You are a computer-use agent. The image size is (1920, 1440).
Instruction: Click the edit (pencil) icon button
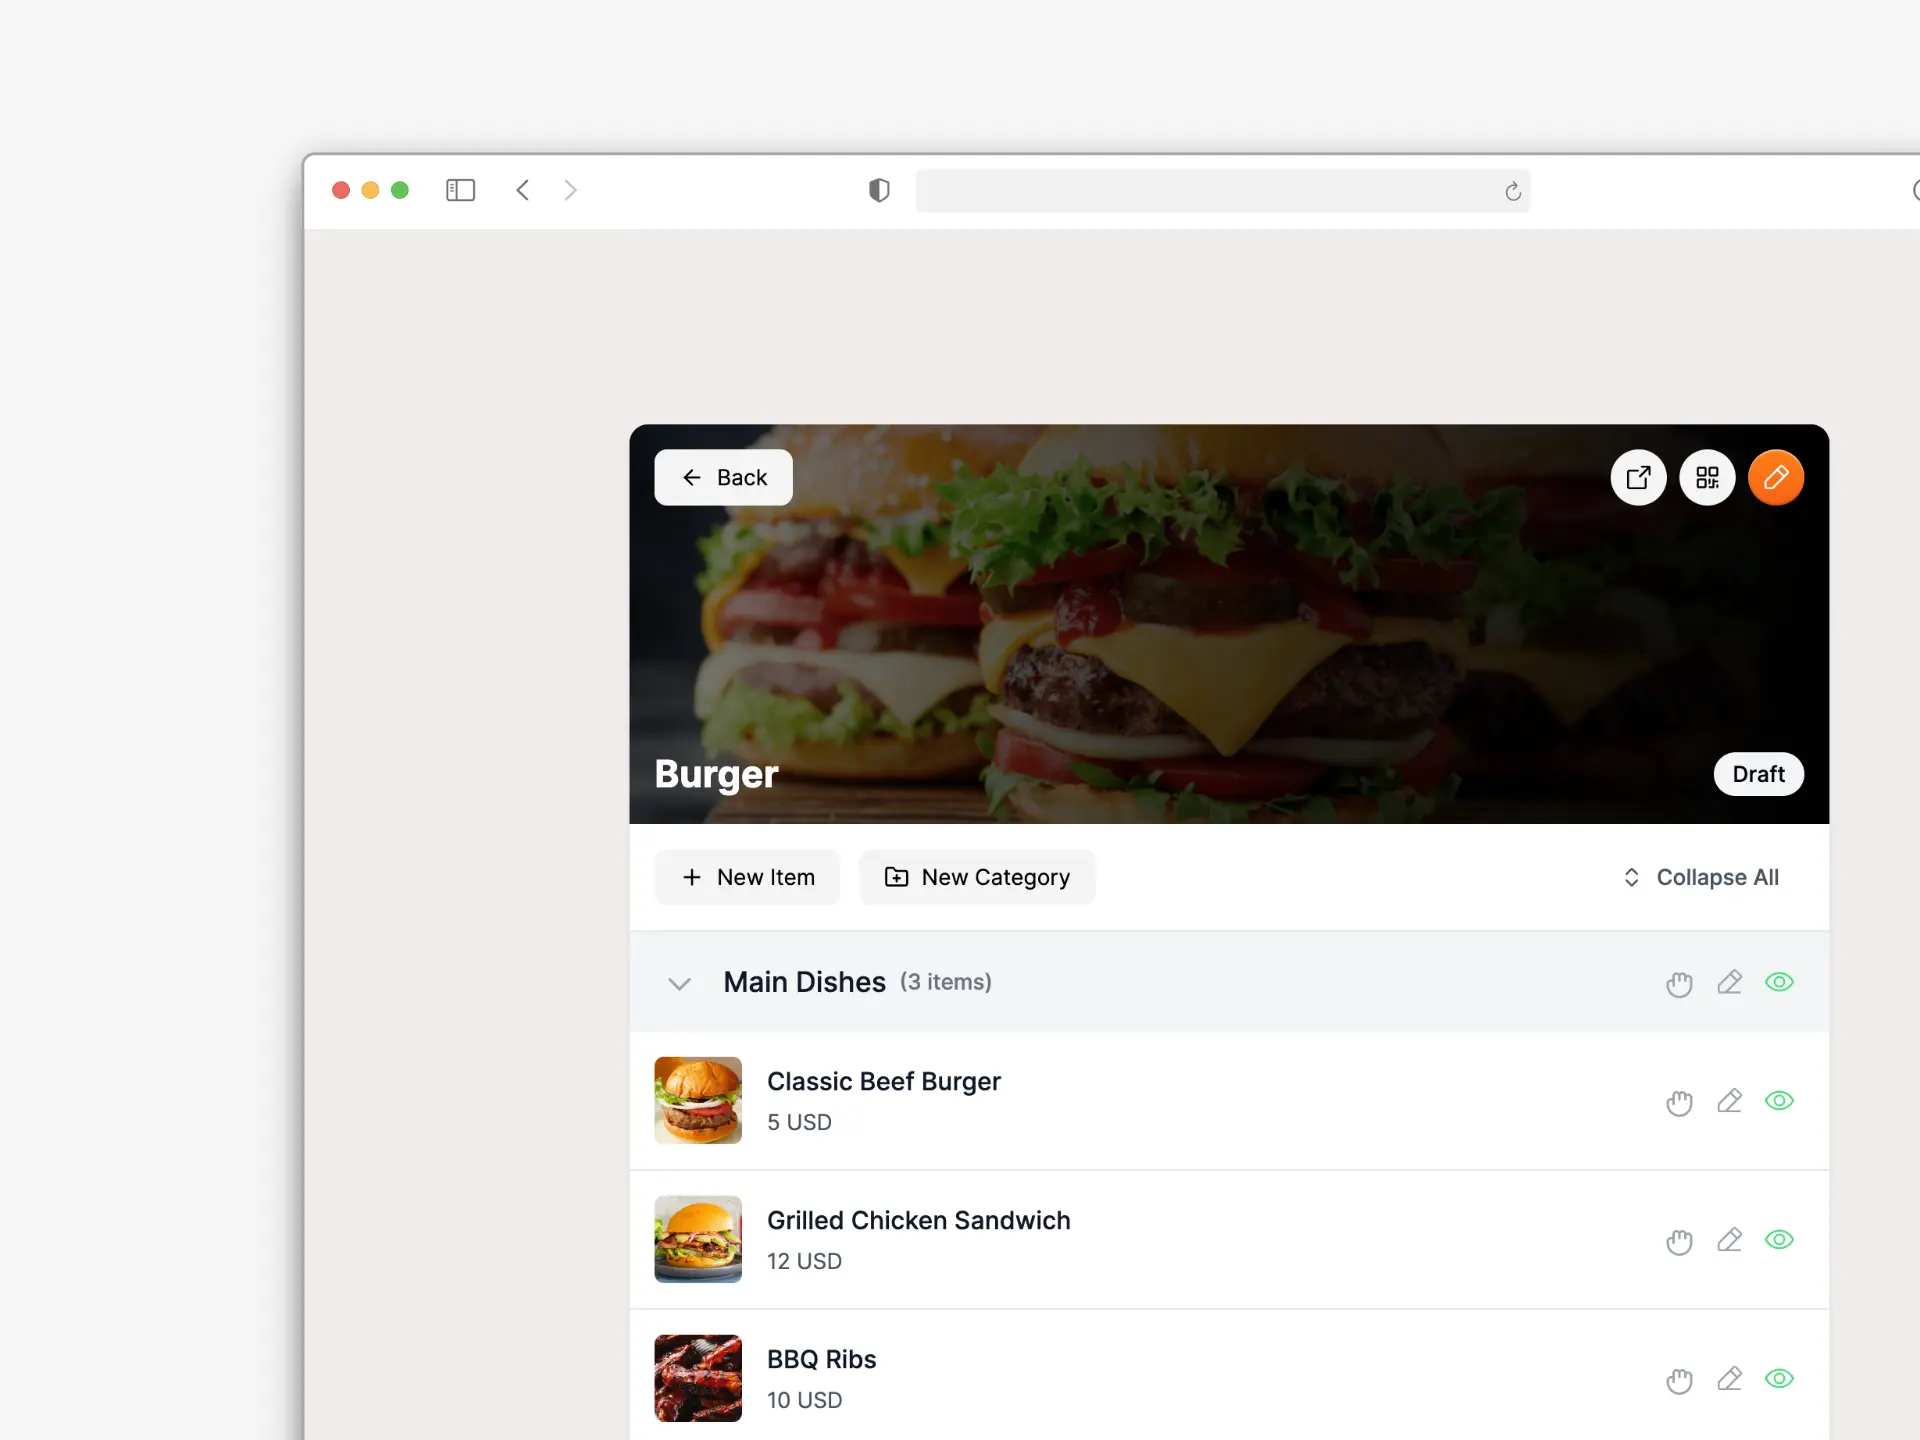point(1775,478)
